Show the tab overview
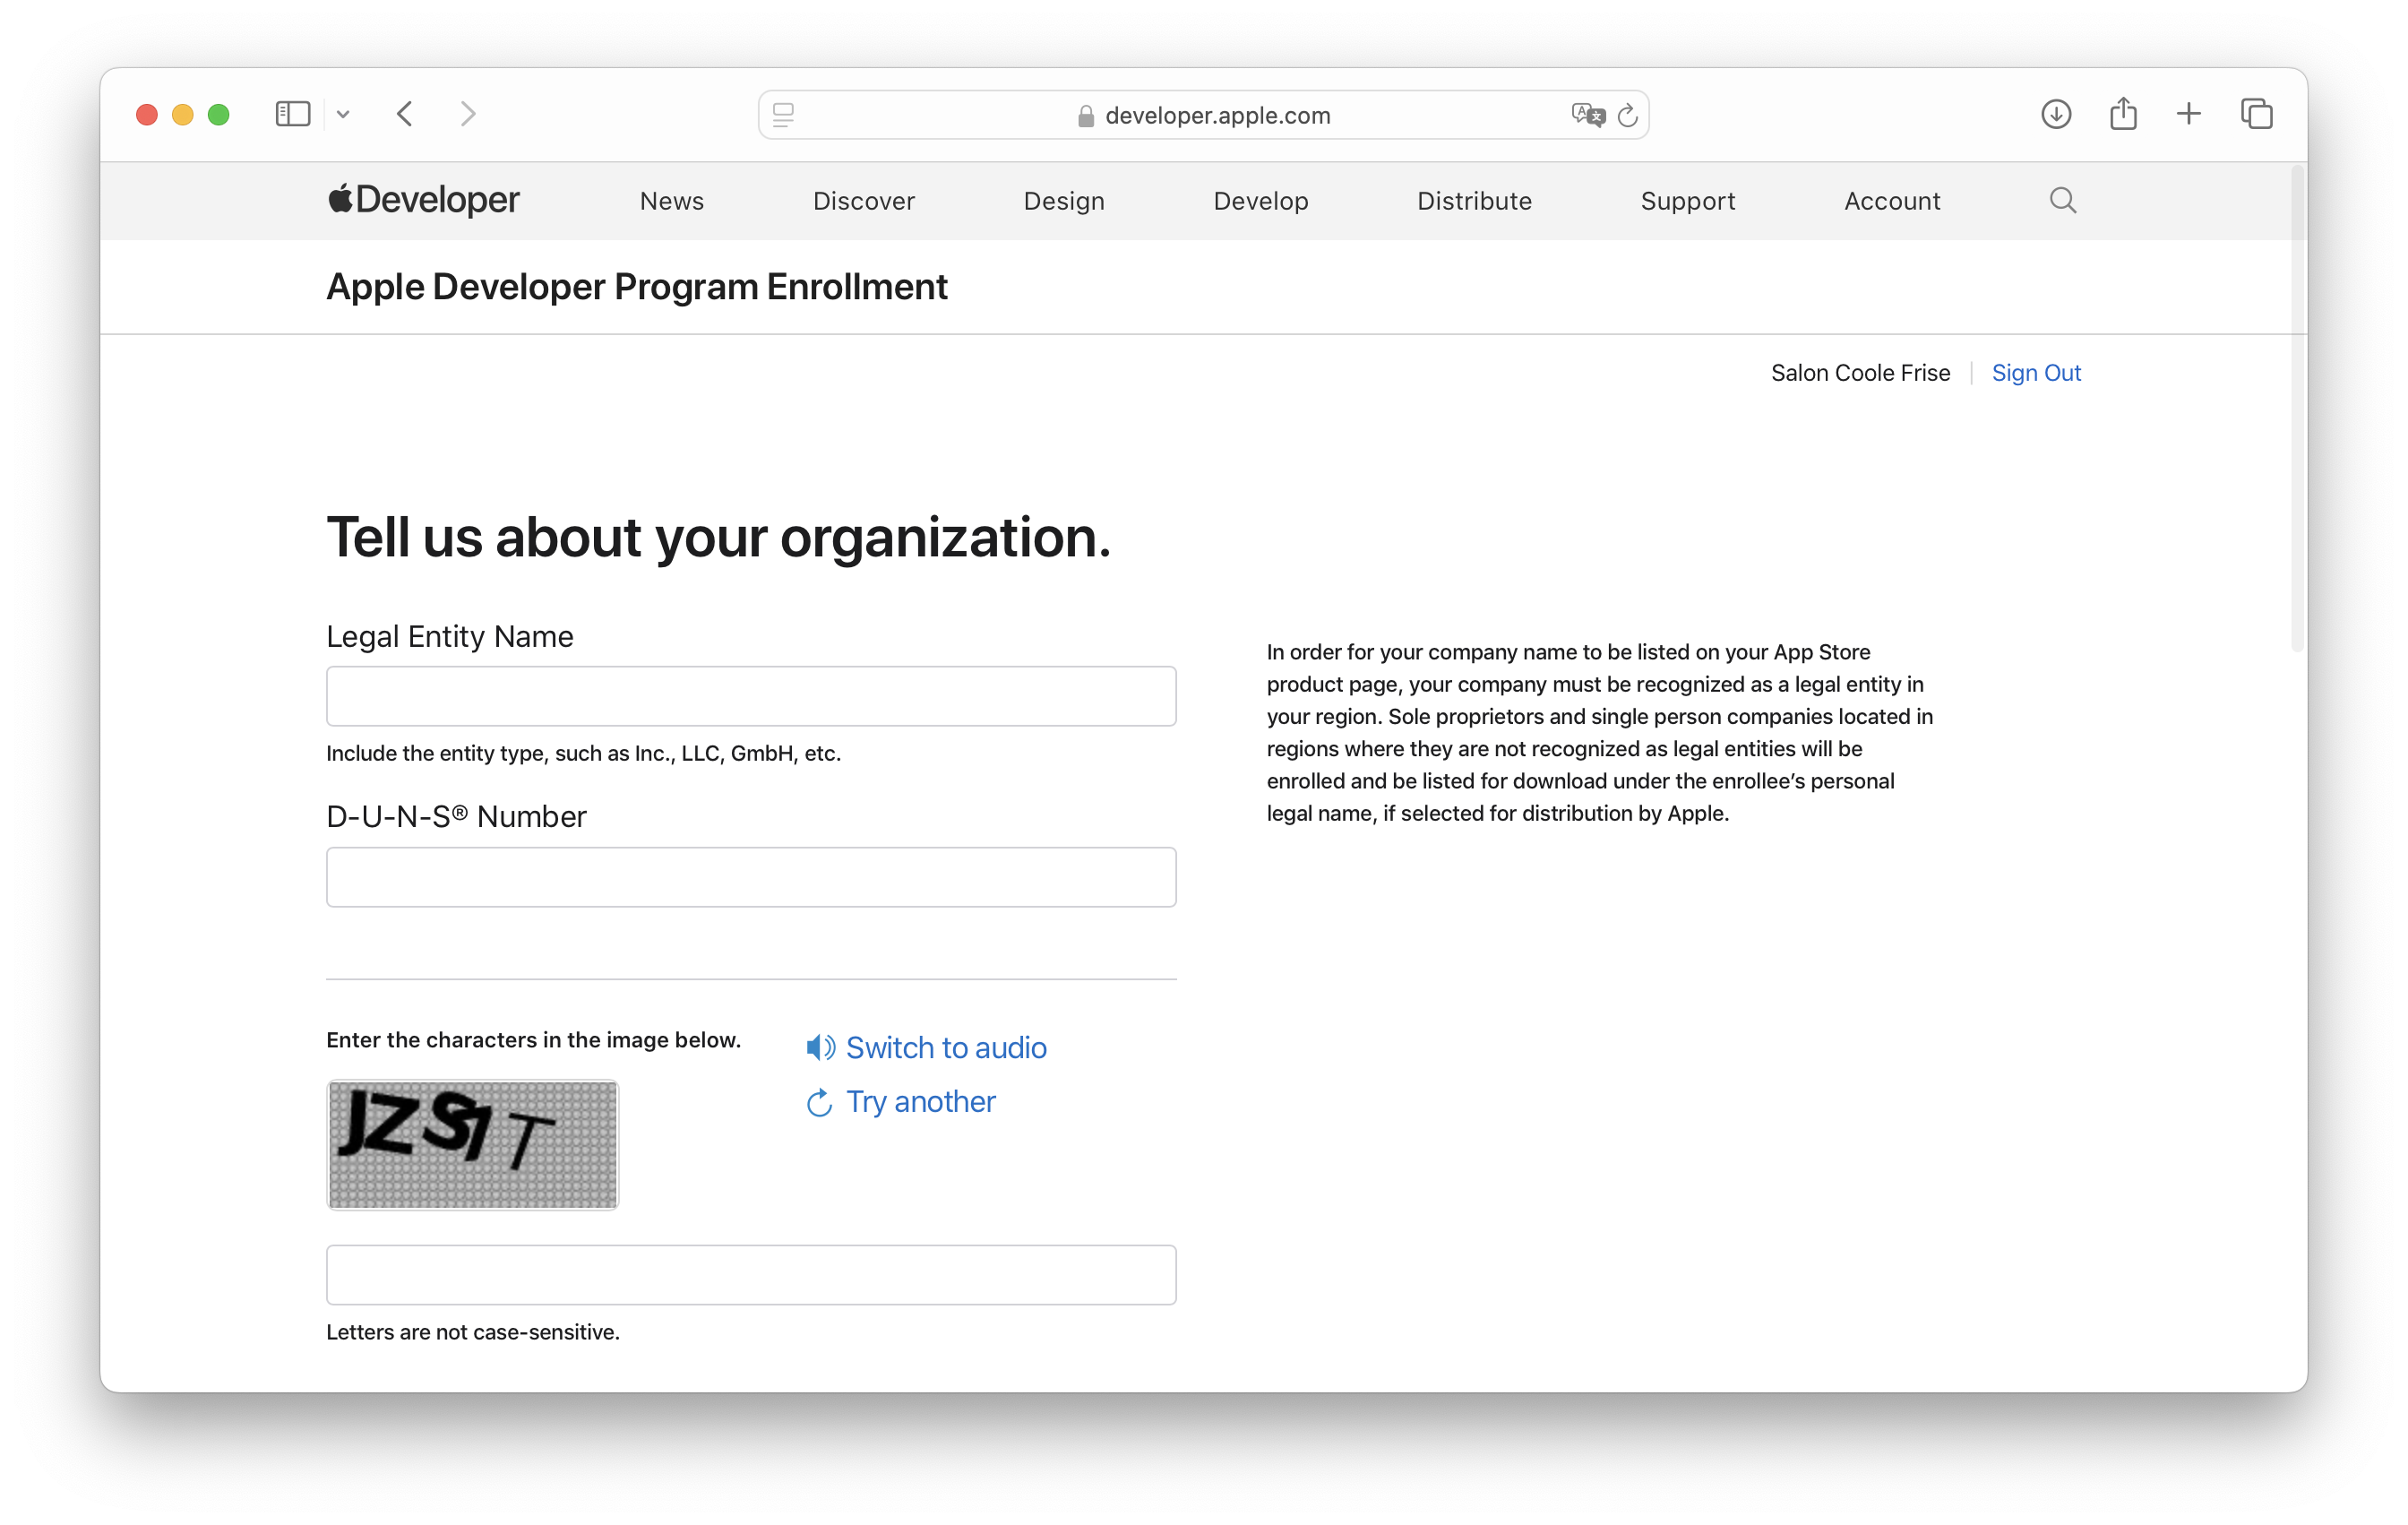Screen dimensions: 2408x1525 click(x=2256, y=114)
